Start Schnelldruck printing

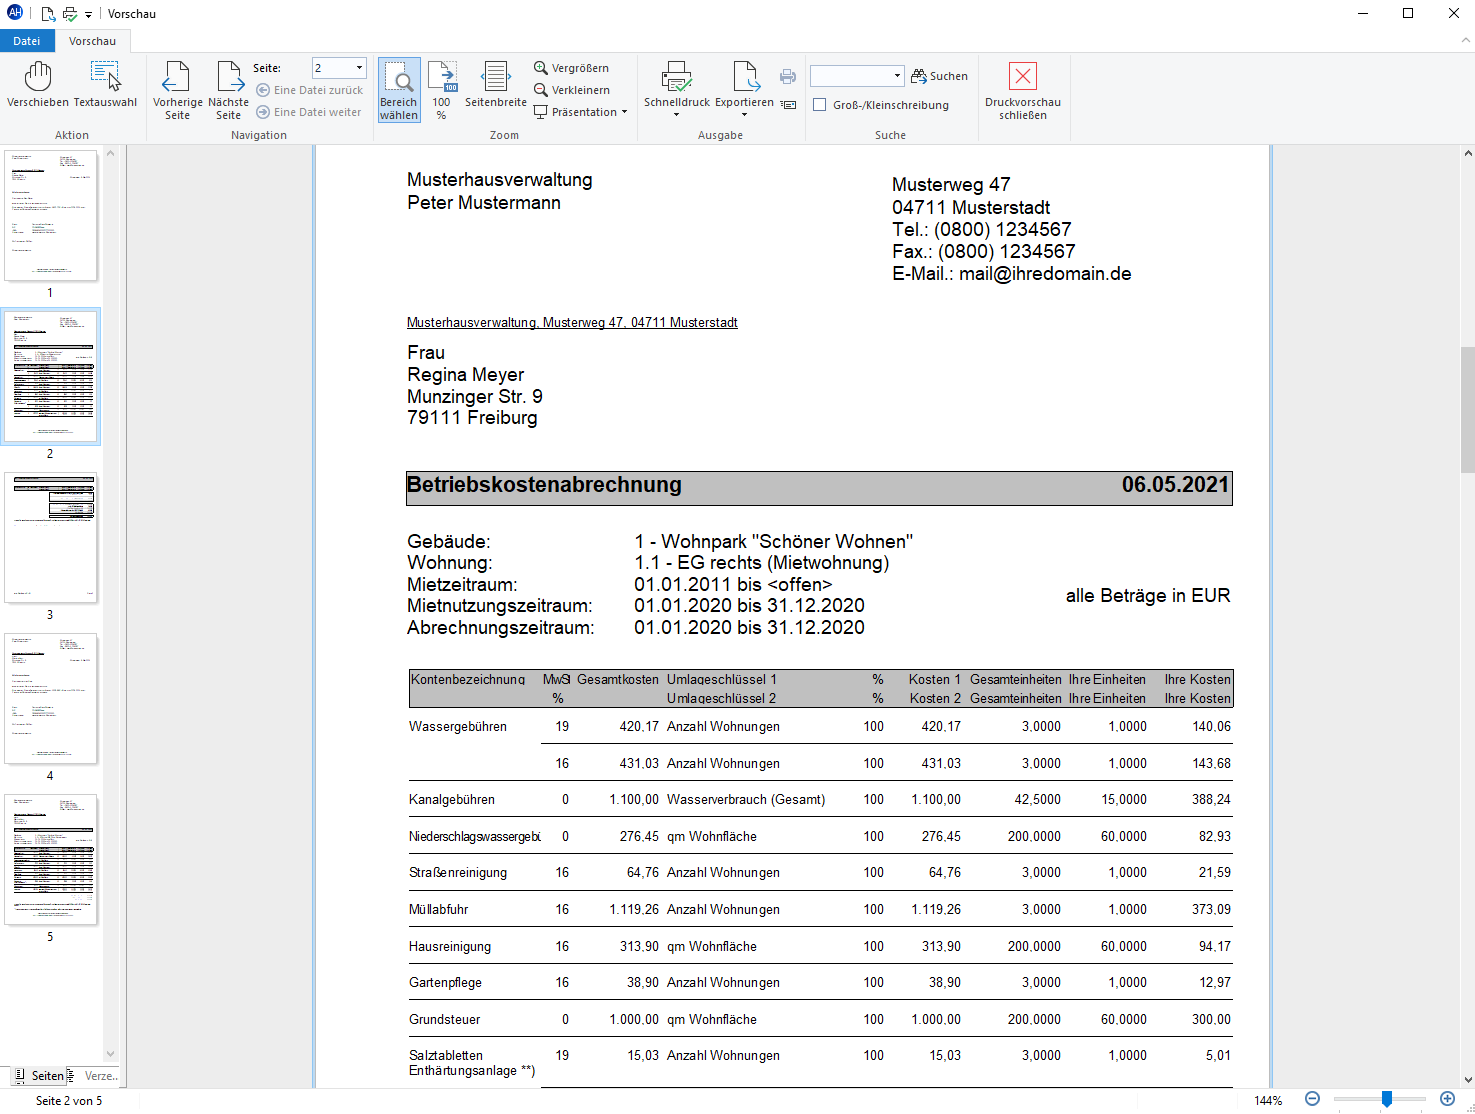click(677, 84)
